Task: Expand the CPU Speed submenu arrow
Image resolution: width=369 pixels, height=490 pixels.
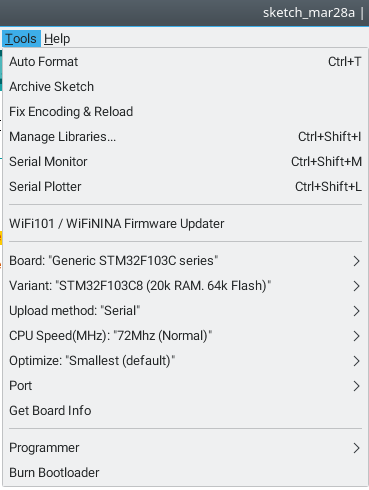Action: [x=356, y=336]
